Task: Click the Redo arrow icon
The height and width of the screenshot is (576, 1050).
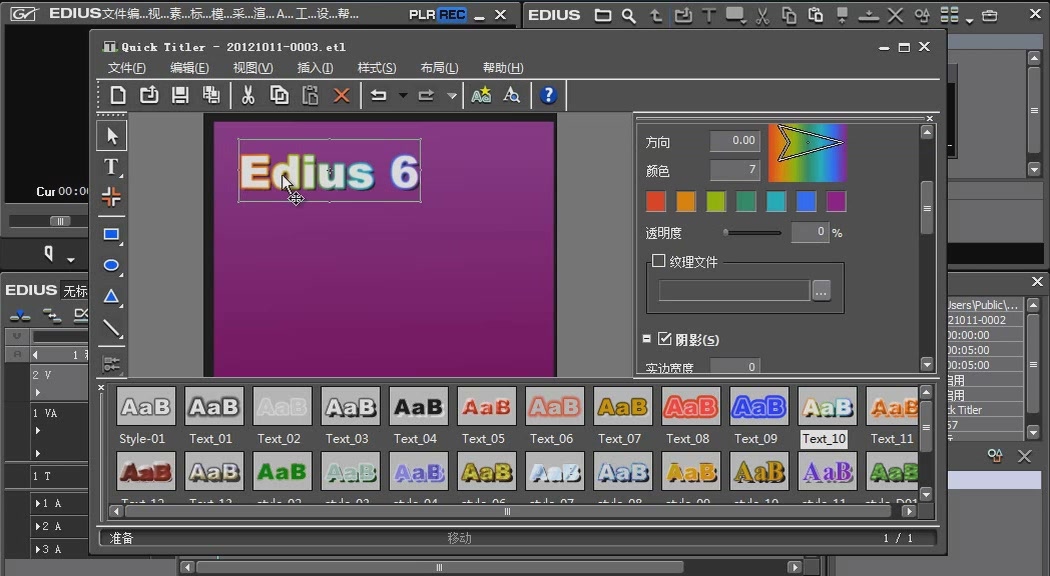Action: pos(426,95)
